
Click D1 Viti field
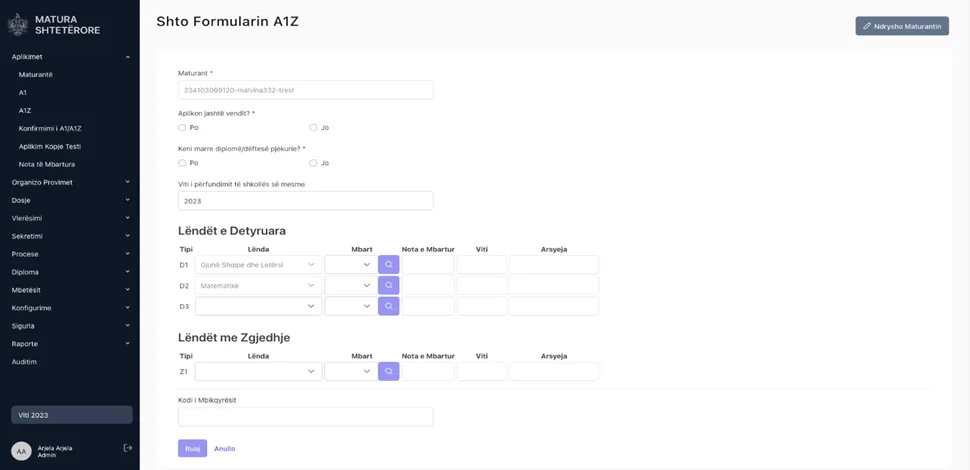point(482,265)
